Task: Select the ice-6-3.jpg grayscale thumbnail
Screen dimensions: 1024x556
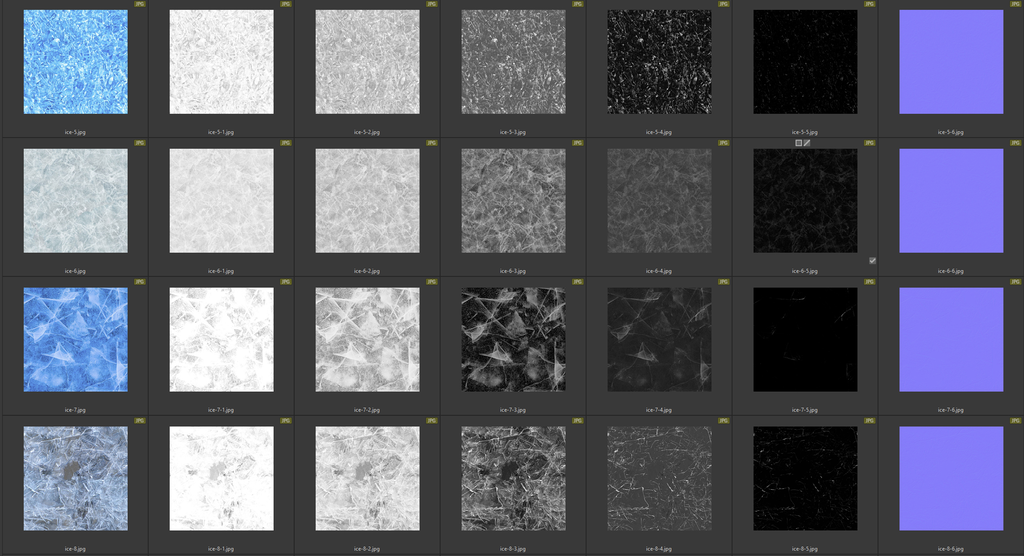Action: click(x=513, y=201)
